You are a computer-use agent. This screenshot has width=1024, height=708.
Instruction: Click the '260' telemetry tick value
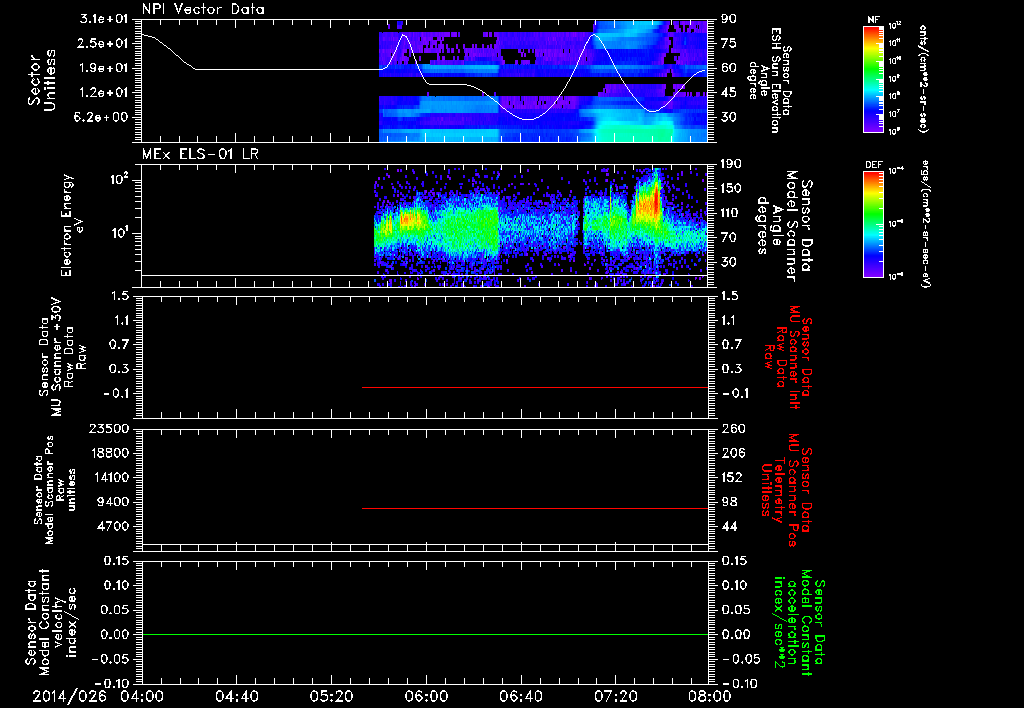point(731,429)
